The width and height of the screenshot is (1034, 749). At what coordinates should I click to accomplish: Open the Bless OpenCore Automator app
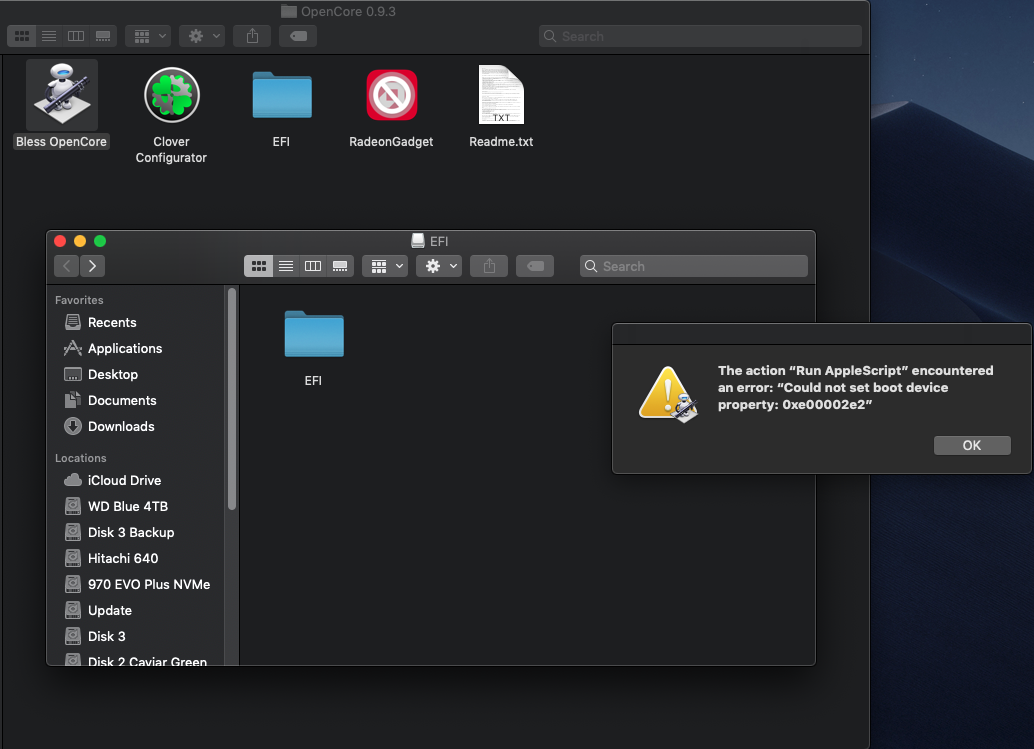[61, 96]
